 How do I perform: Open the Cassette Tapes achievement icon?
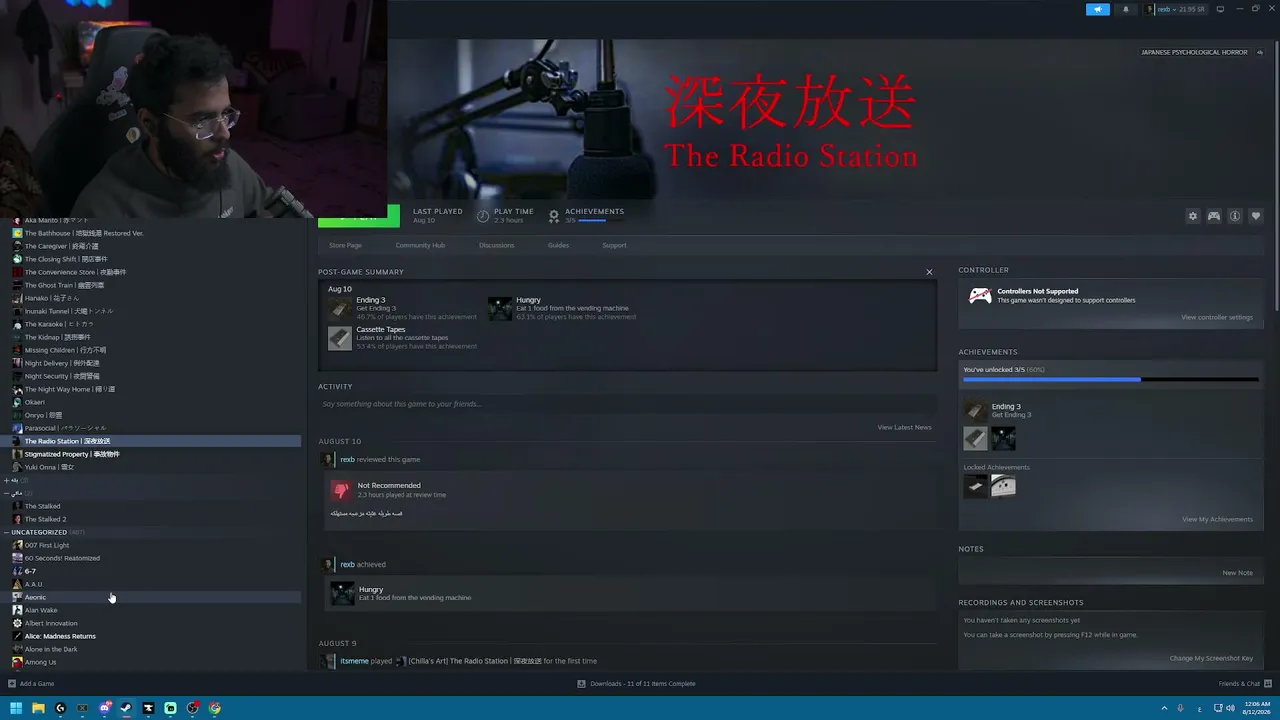pos(340,338)
